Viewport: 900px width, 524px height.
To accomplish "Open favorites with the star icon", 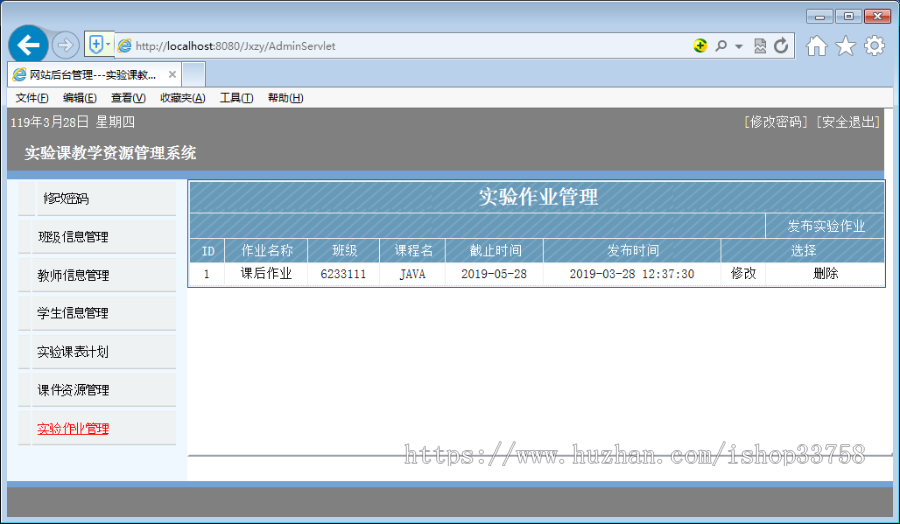I will pyautogui.click(x=845, y=46).
